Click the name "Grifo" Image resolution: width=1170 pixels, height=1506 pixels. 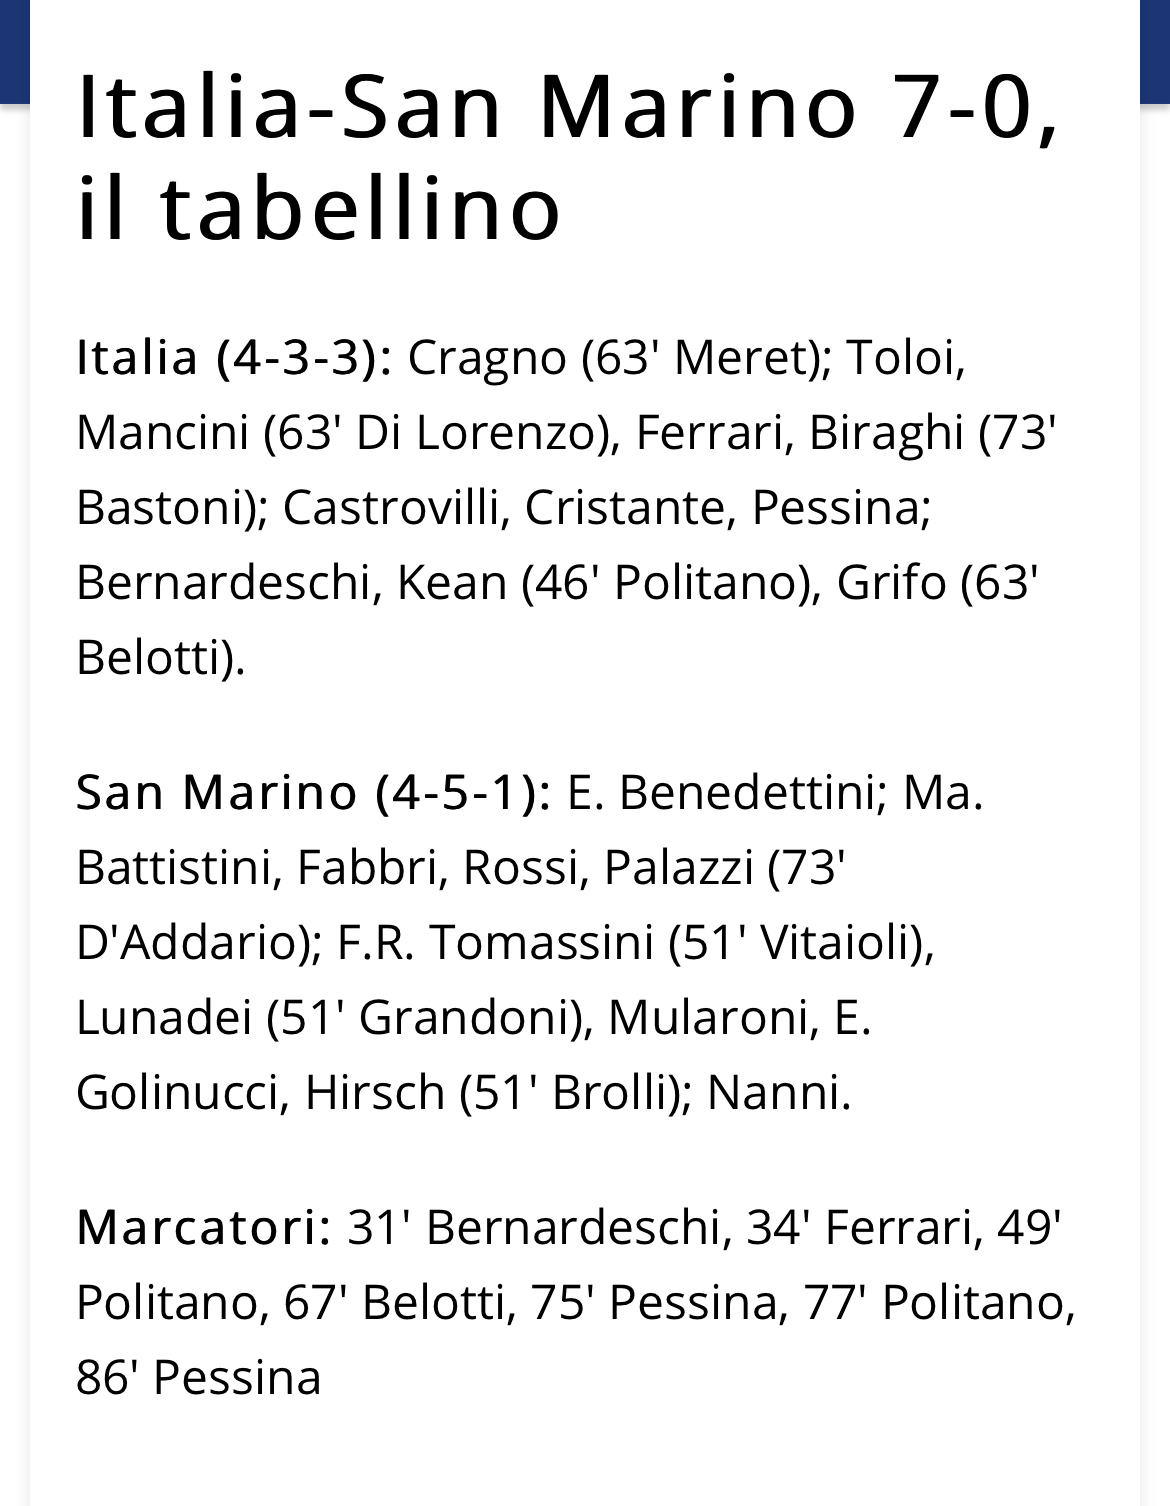click(891, 582)
